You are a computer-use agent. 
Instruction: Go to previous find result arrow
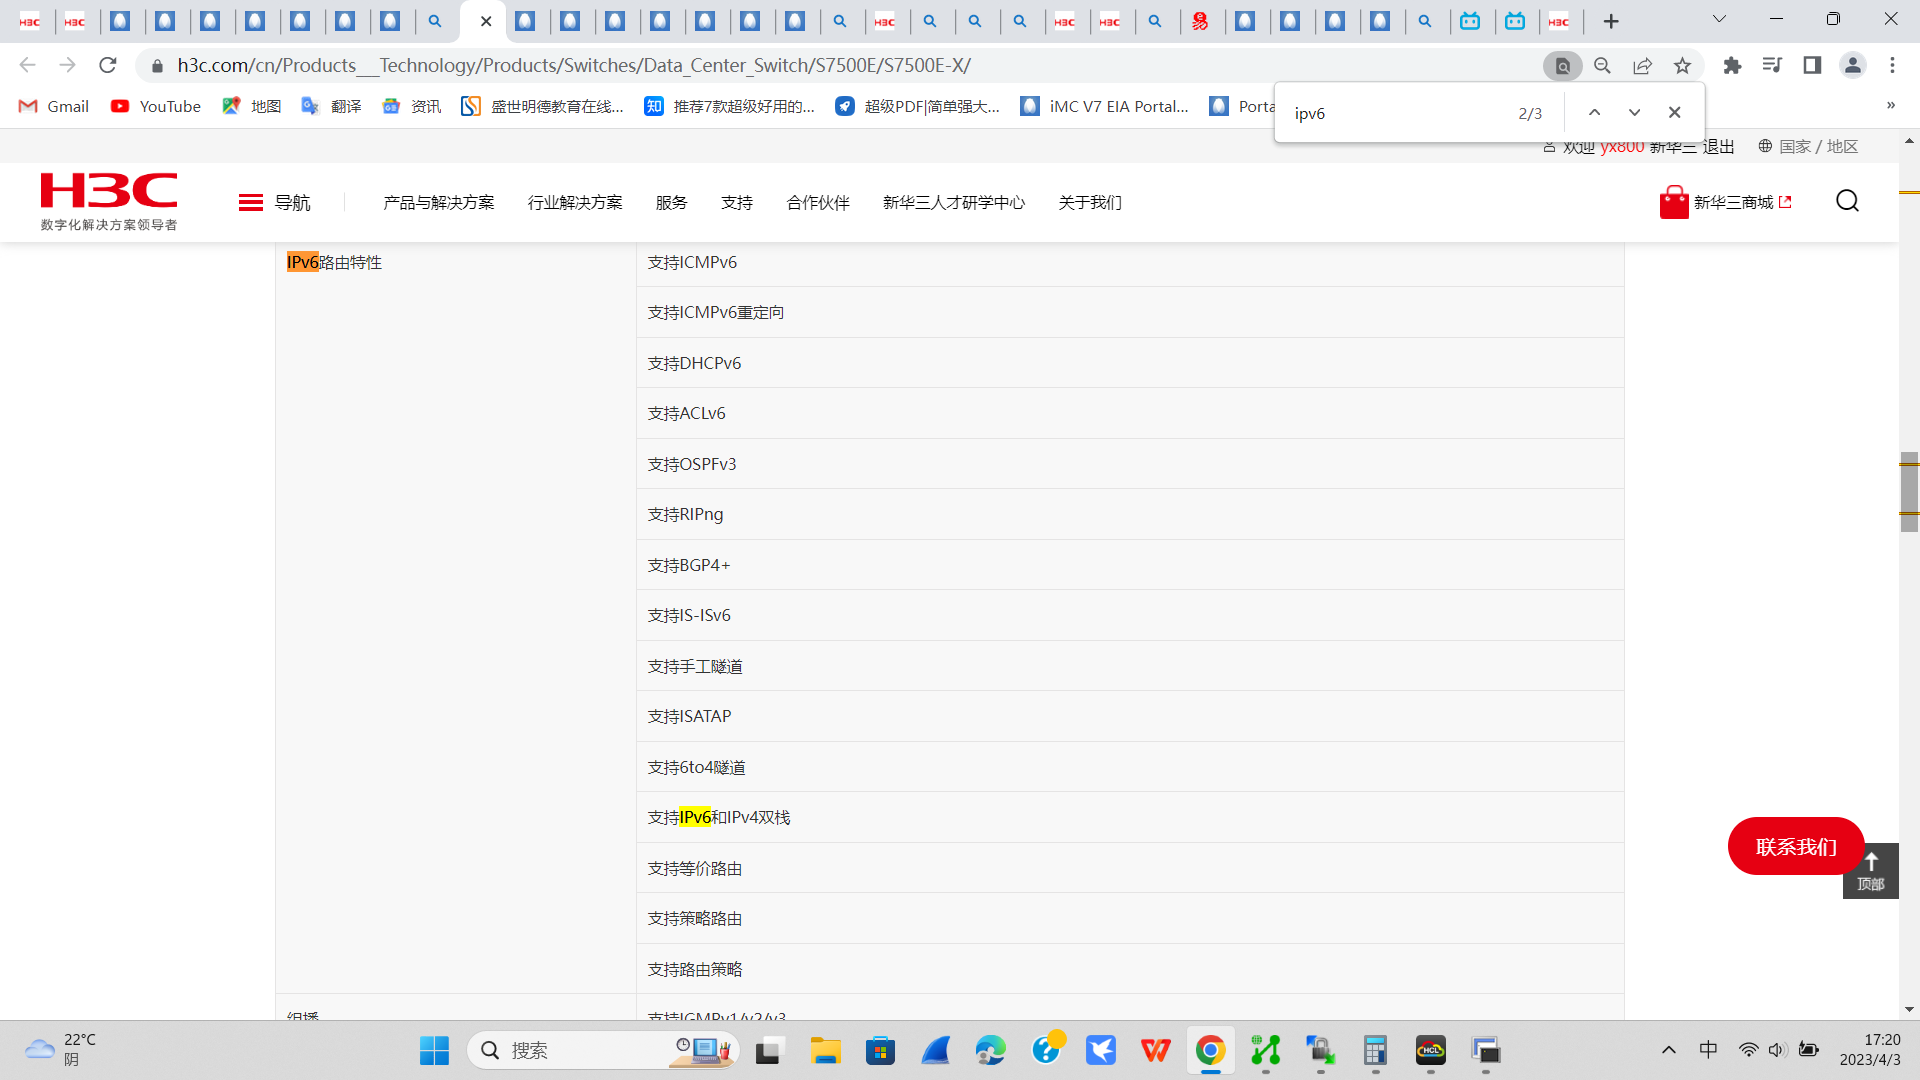click(1594, 113)
